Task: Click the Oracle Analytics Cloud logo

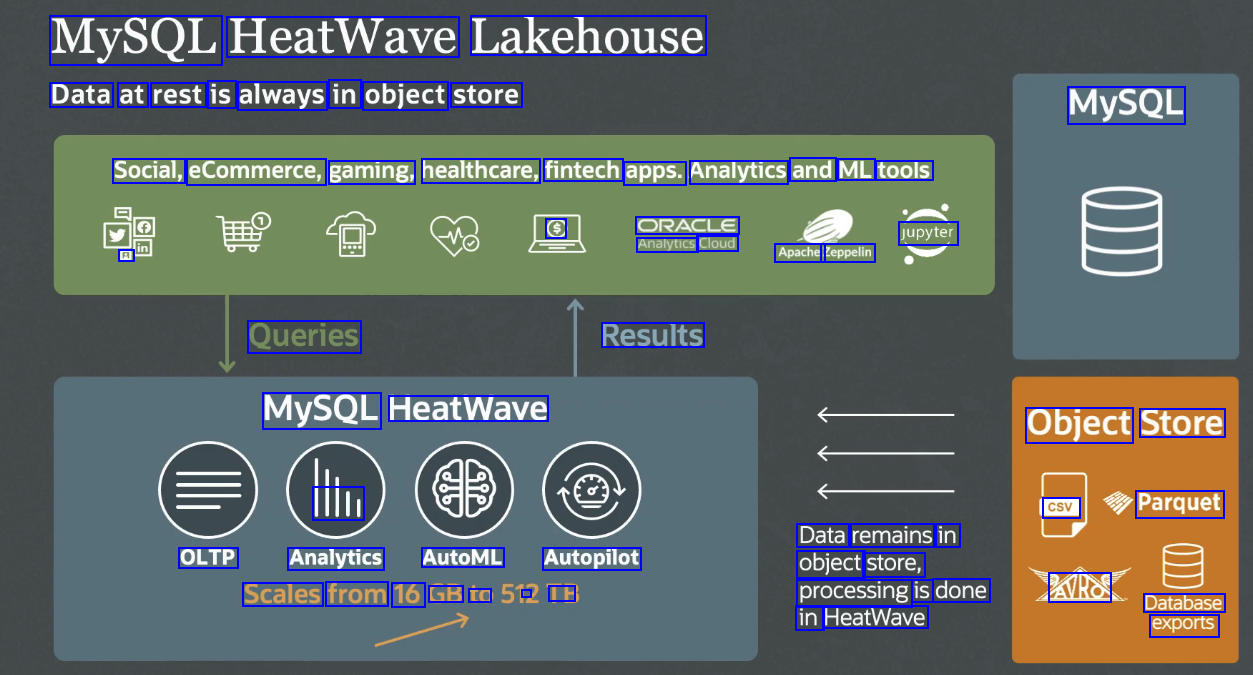Action: coord(687,234)
